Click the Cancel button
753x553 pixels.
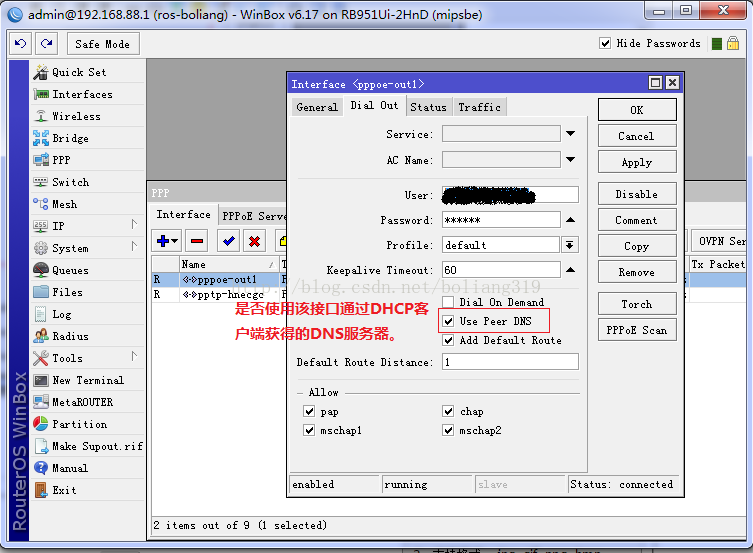click(x=637, y=136)
